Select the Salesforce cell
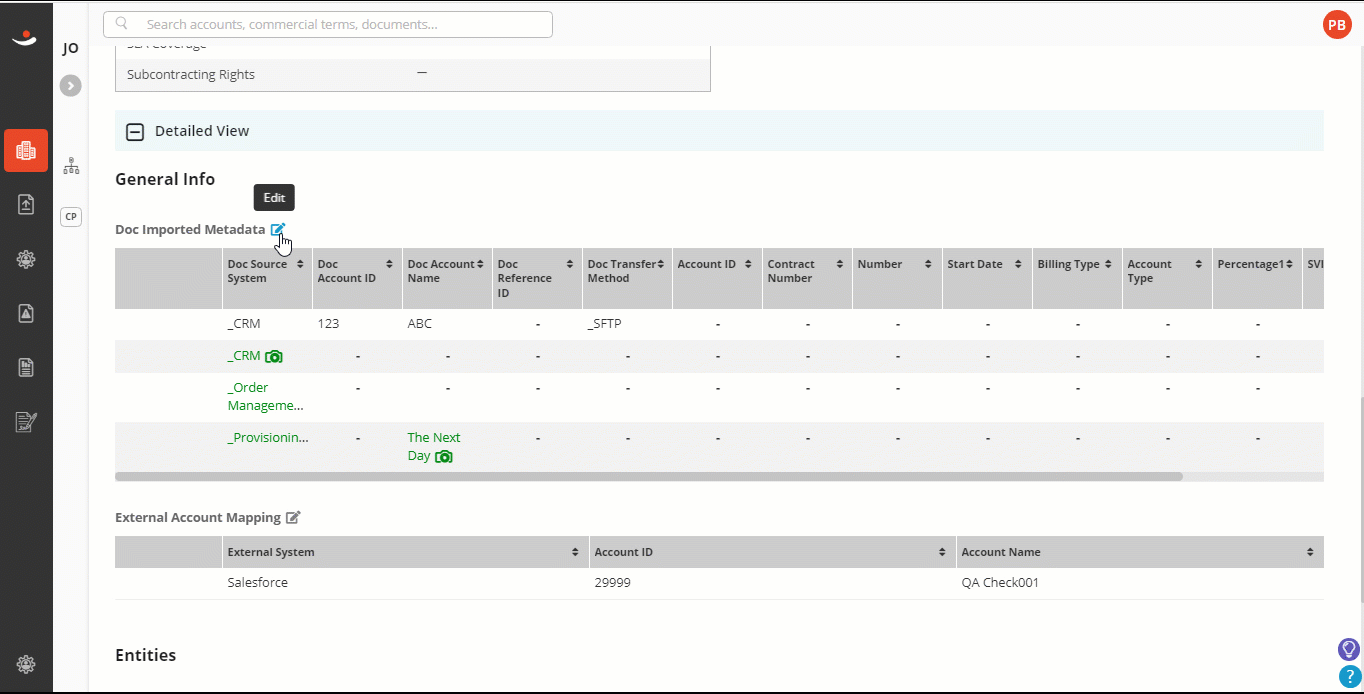Viewport: 1364px width, 694px height. pos(258,582)
